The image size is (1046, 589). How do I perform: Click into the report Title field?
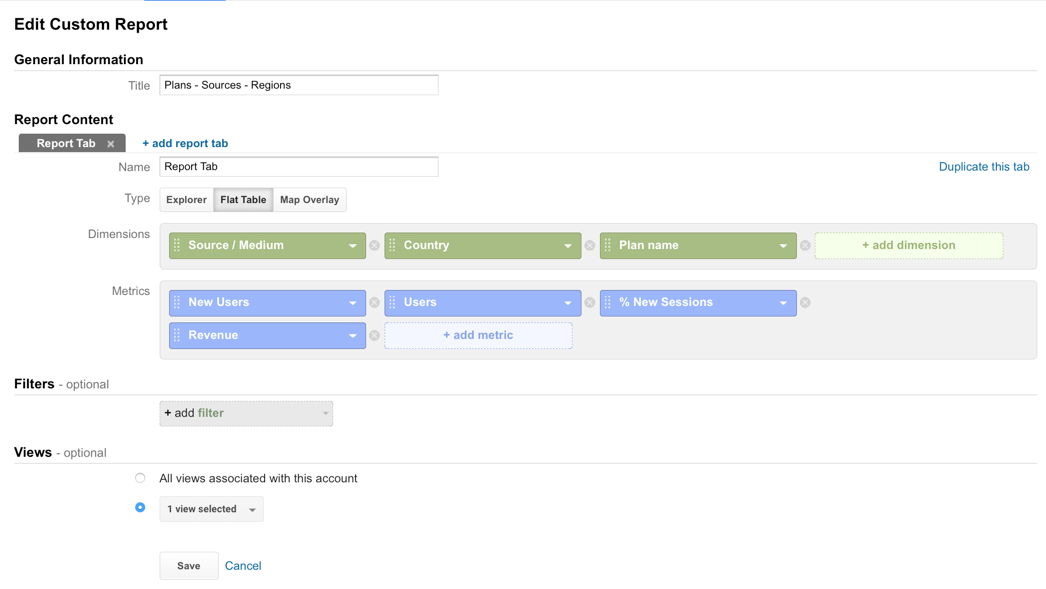pyautogui.click(x=298, y=85)
